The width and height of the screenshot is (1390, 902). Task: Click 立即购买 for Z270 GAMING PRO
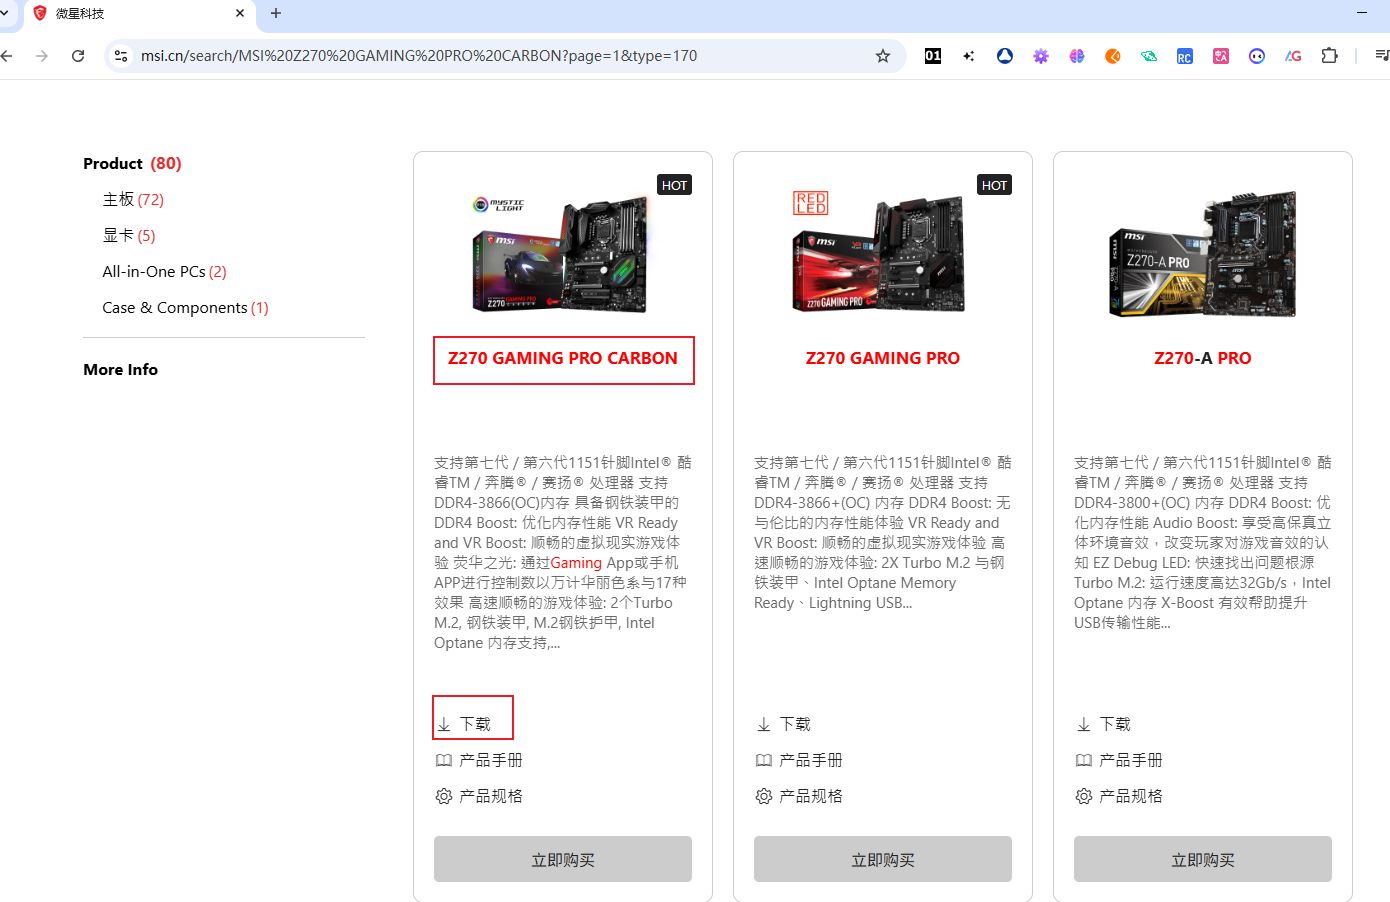pyautogui.click(x=883, y=859)
